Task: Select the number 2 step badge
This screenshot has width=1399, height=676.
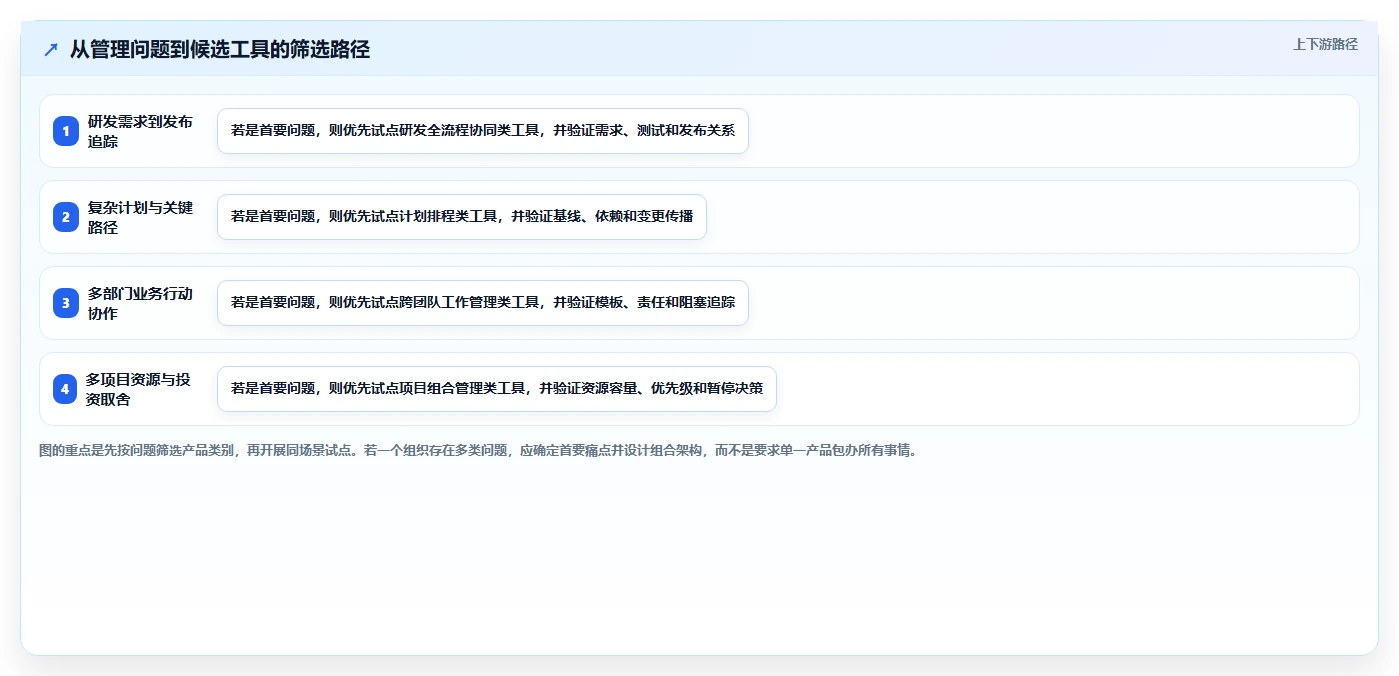Action: click(66, 217)
